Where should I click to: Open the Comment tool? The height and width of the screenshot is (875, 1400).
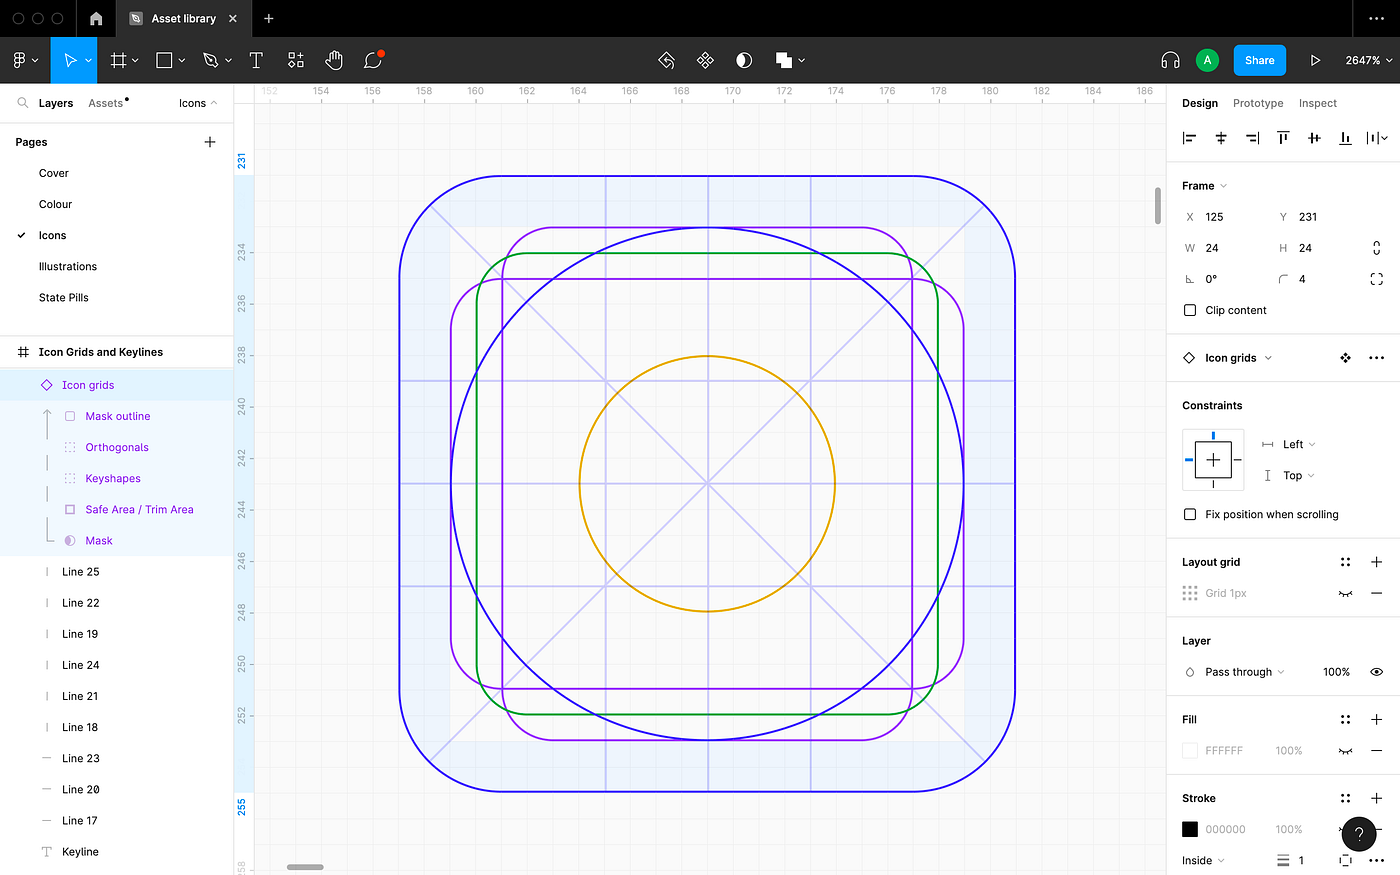pyautogui.click(x=371, y=60)
